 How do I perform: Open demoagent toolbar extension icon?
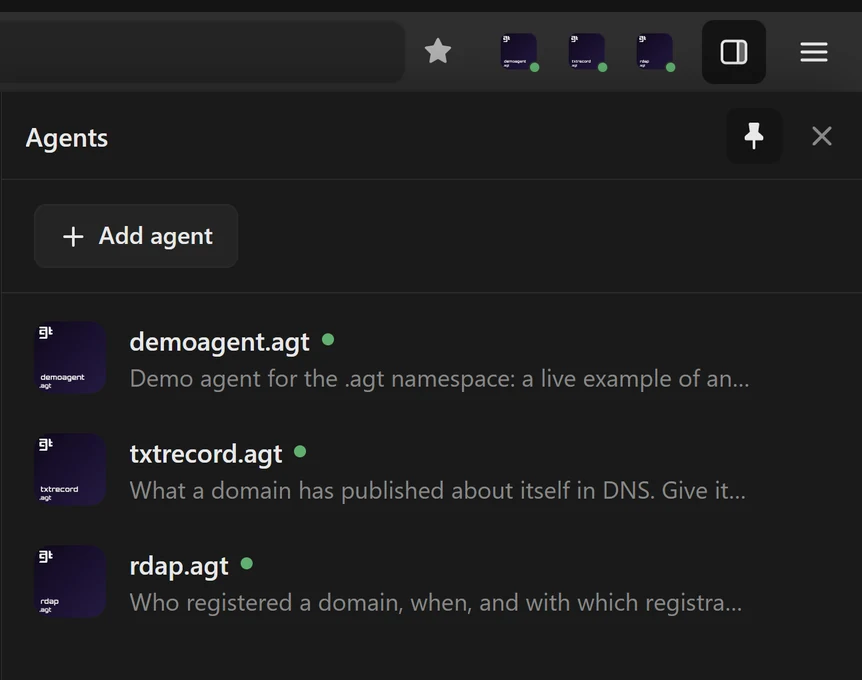point(519,52)
